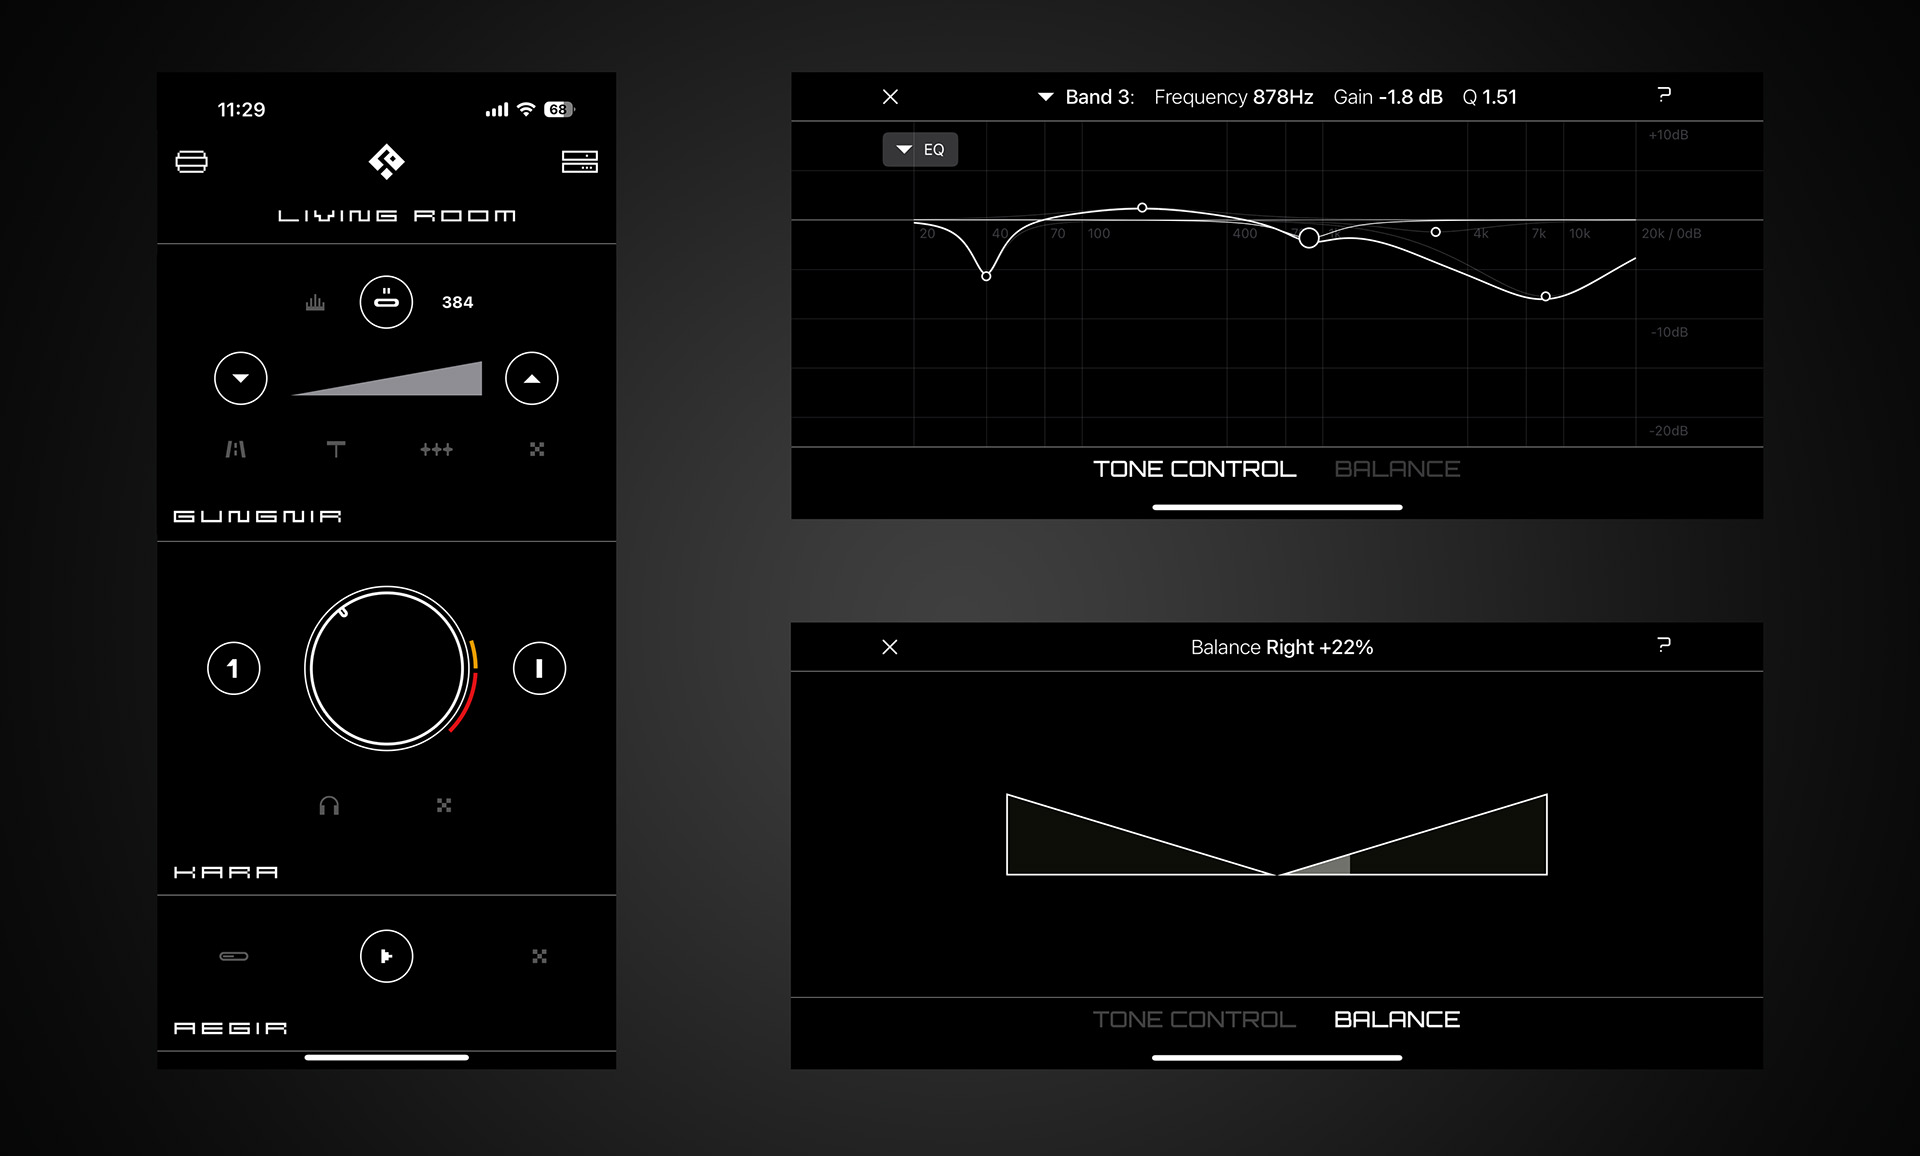Click the top-left stacked device icon
Image resolution: width=1920 pixels, height=1156 pixels.
pyautogui.click(x=192, y=161)
